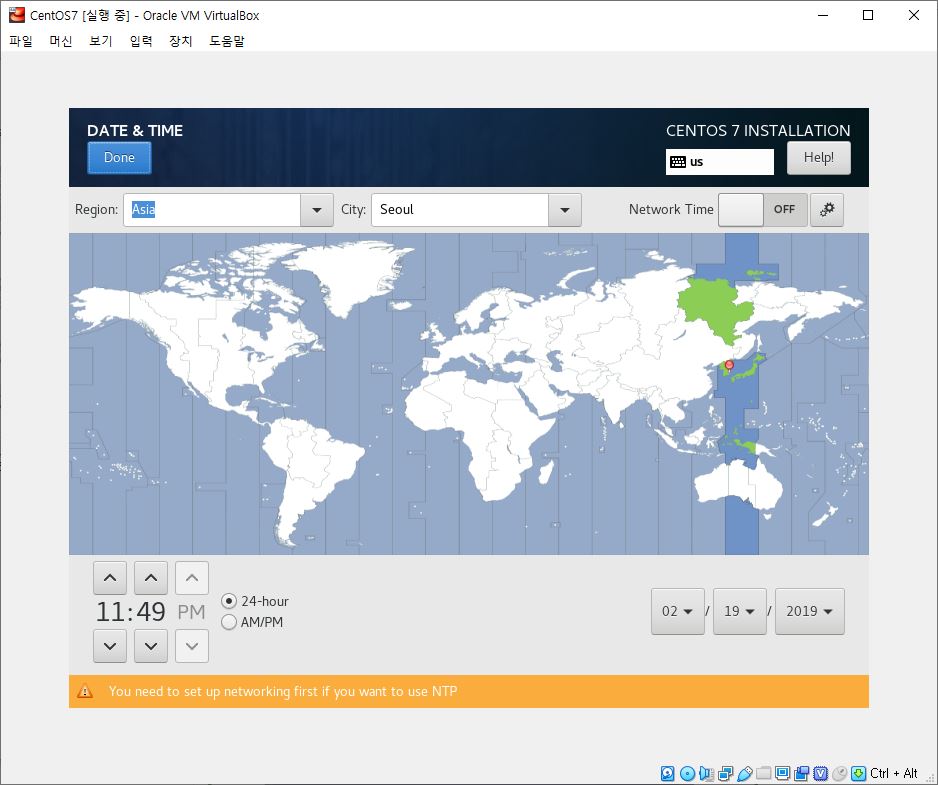Open the 파일 menu
The height and width of the screenshot is (785, 938).
point(21,41)
